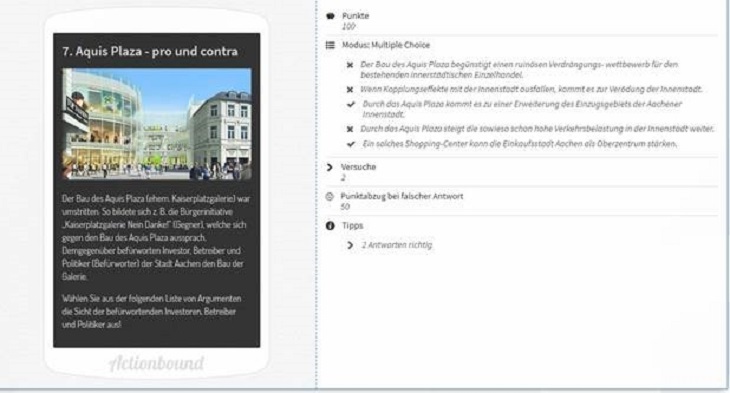Select the '7. Aquis Plaza - pro und contra' heading
This screenshot has height=393, width=730.
click(x=150, y=51)
